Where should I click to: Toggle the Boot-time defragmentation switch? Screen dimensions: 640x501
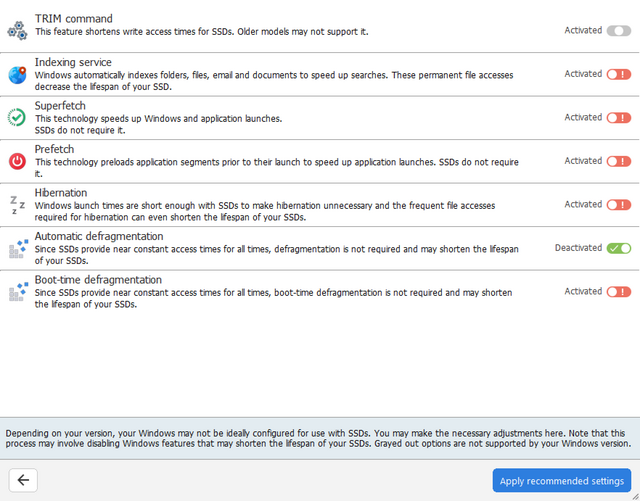point(618,291)
